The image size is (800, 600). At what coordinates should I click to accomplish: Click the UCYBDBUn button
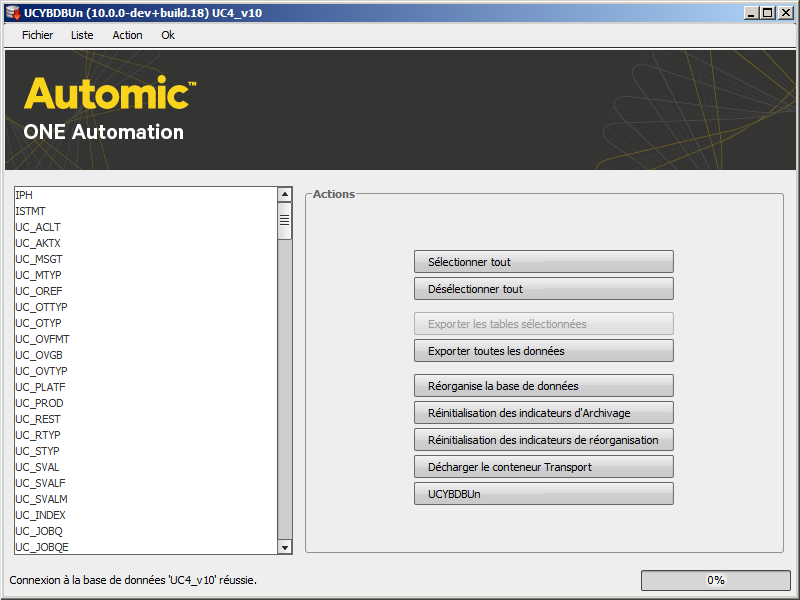coord(543,494)
